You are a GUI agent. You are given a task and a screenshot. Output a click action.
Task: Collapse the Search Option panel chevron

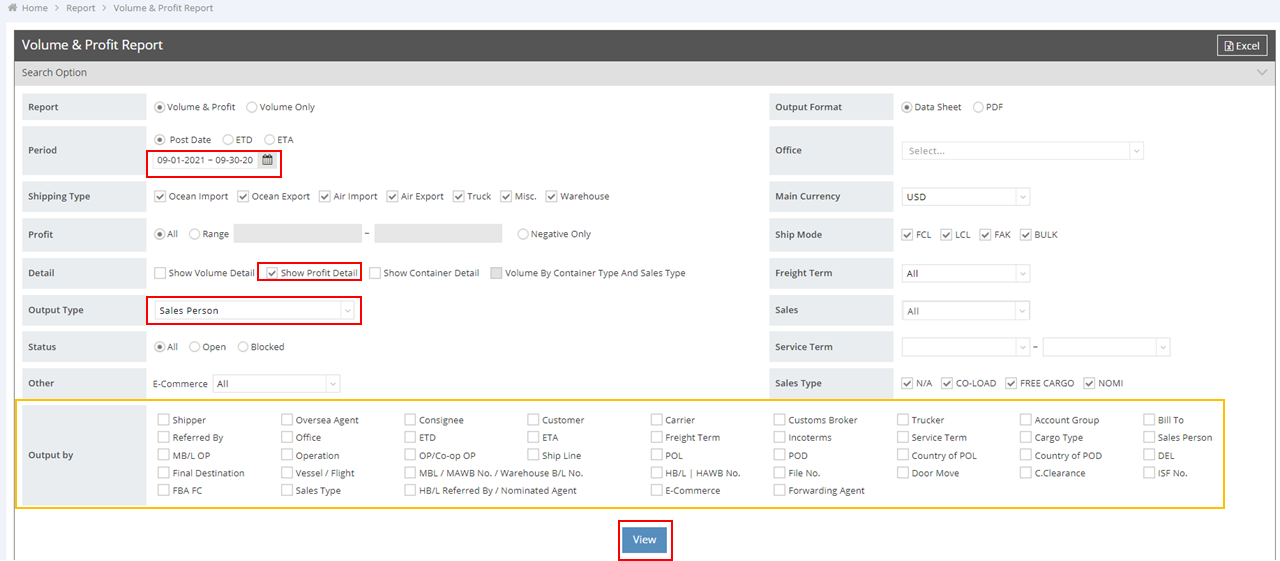pos(1261,73)
